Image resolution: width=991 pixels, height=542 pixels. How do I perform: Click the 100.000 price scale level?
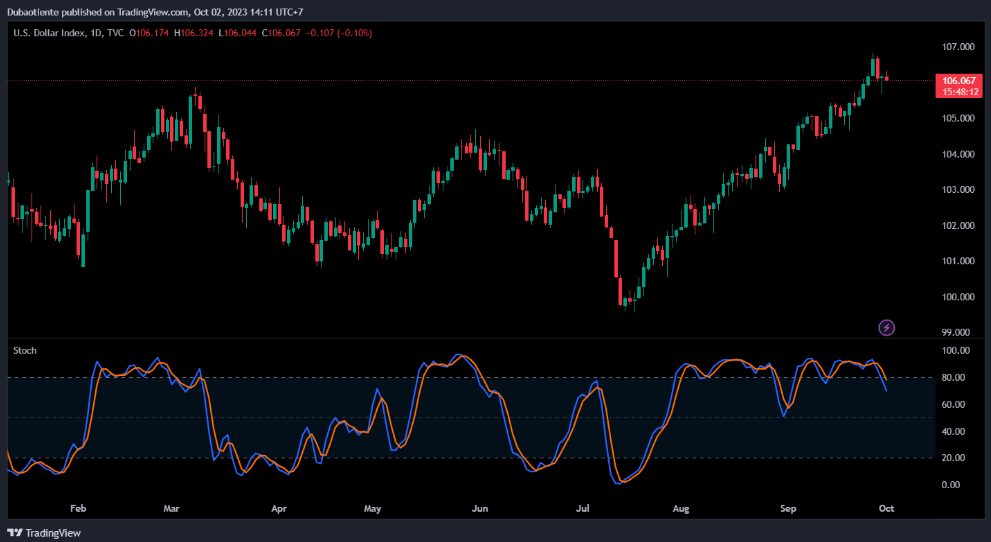(x=957, y=297)
